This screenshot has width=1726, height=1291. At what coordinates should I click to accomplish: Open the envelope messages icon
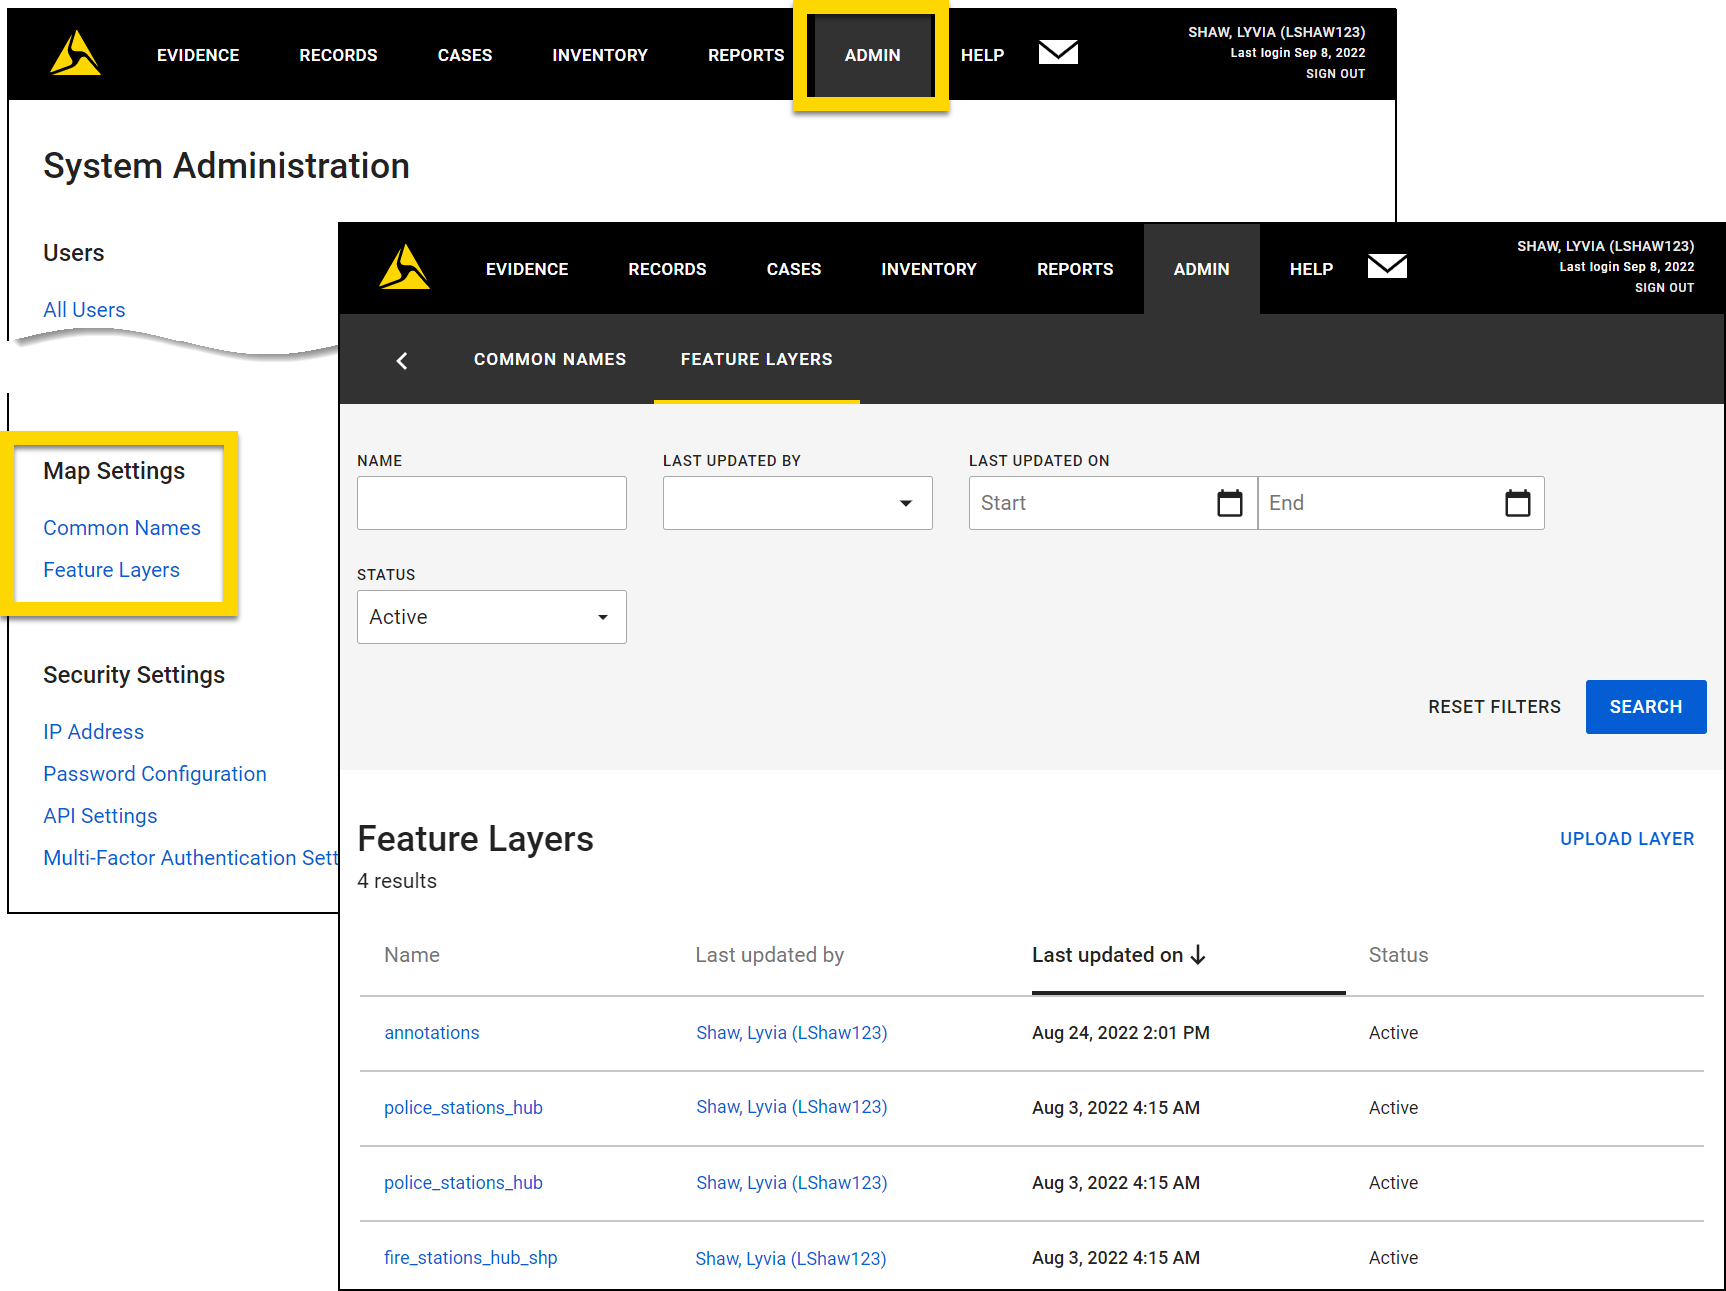point(1387,267)
